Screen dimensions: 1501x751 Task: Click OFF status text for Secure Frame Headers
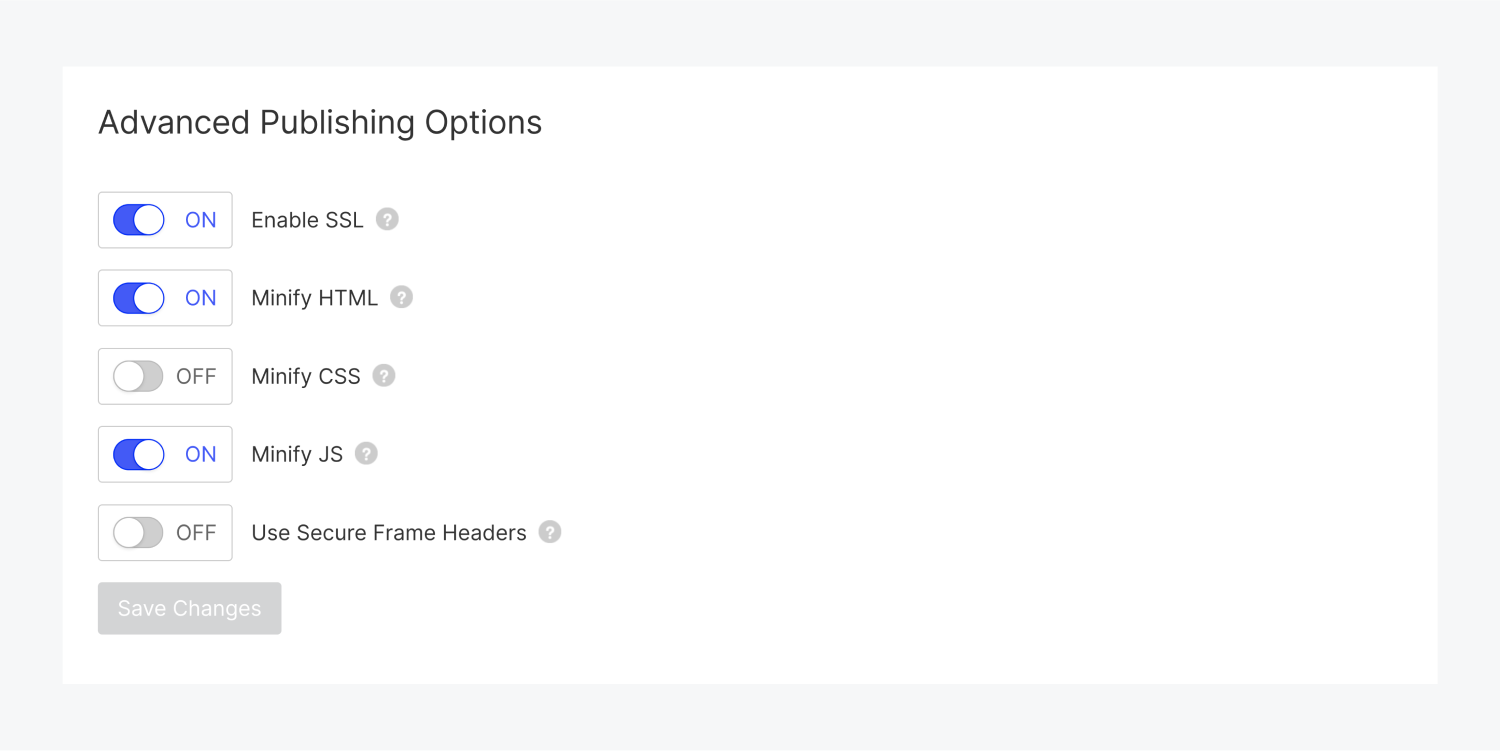[196, 532]
